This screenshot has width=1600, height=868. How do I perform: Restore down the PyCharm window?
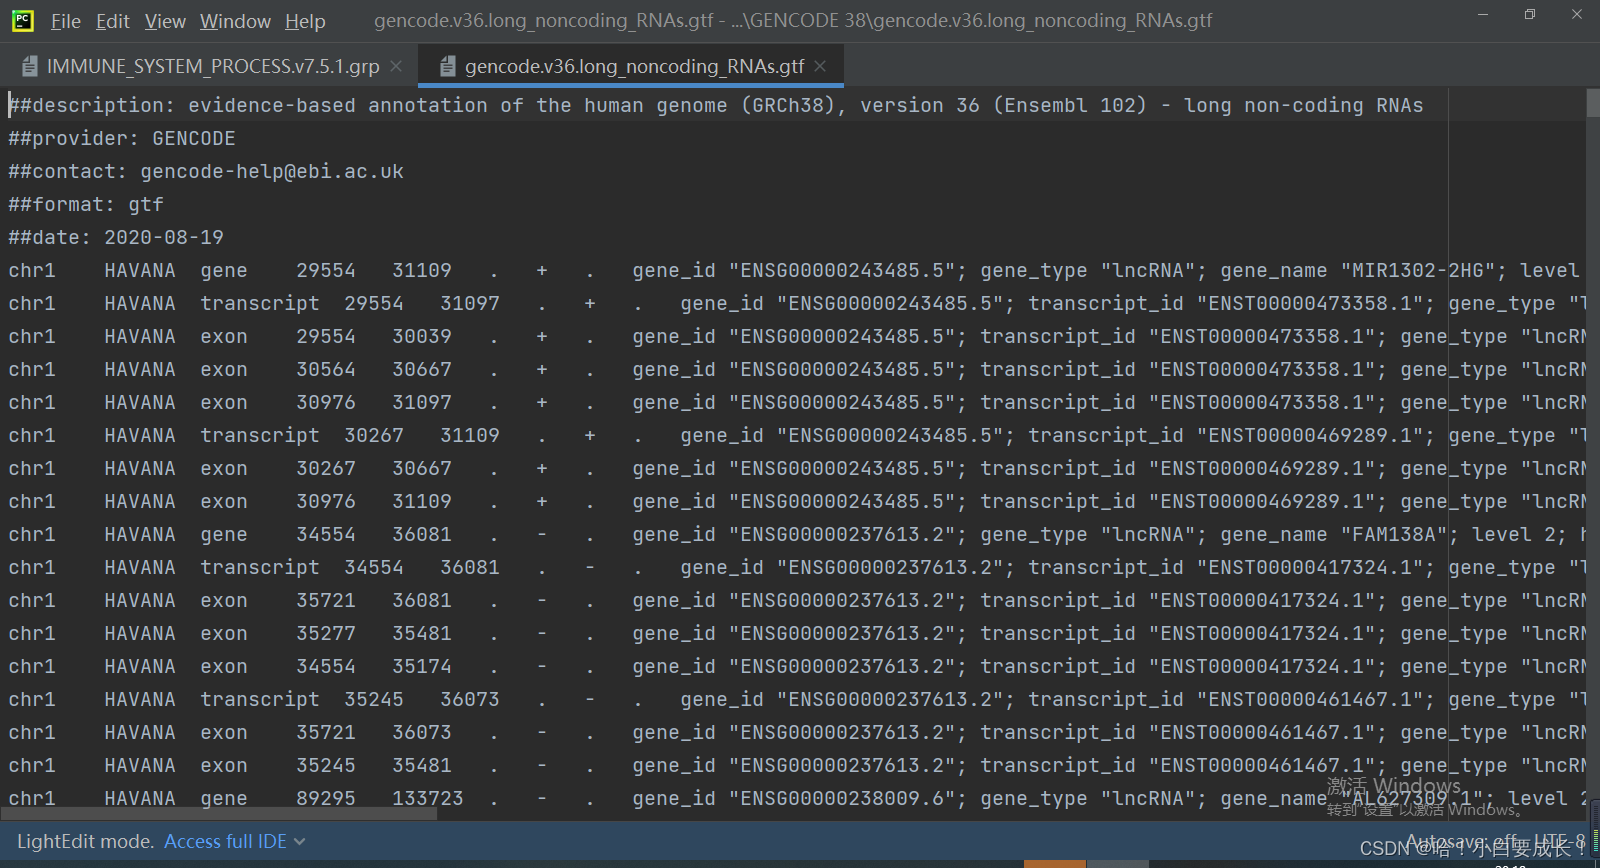click(1530, 15)
